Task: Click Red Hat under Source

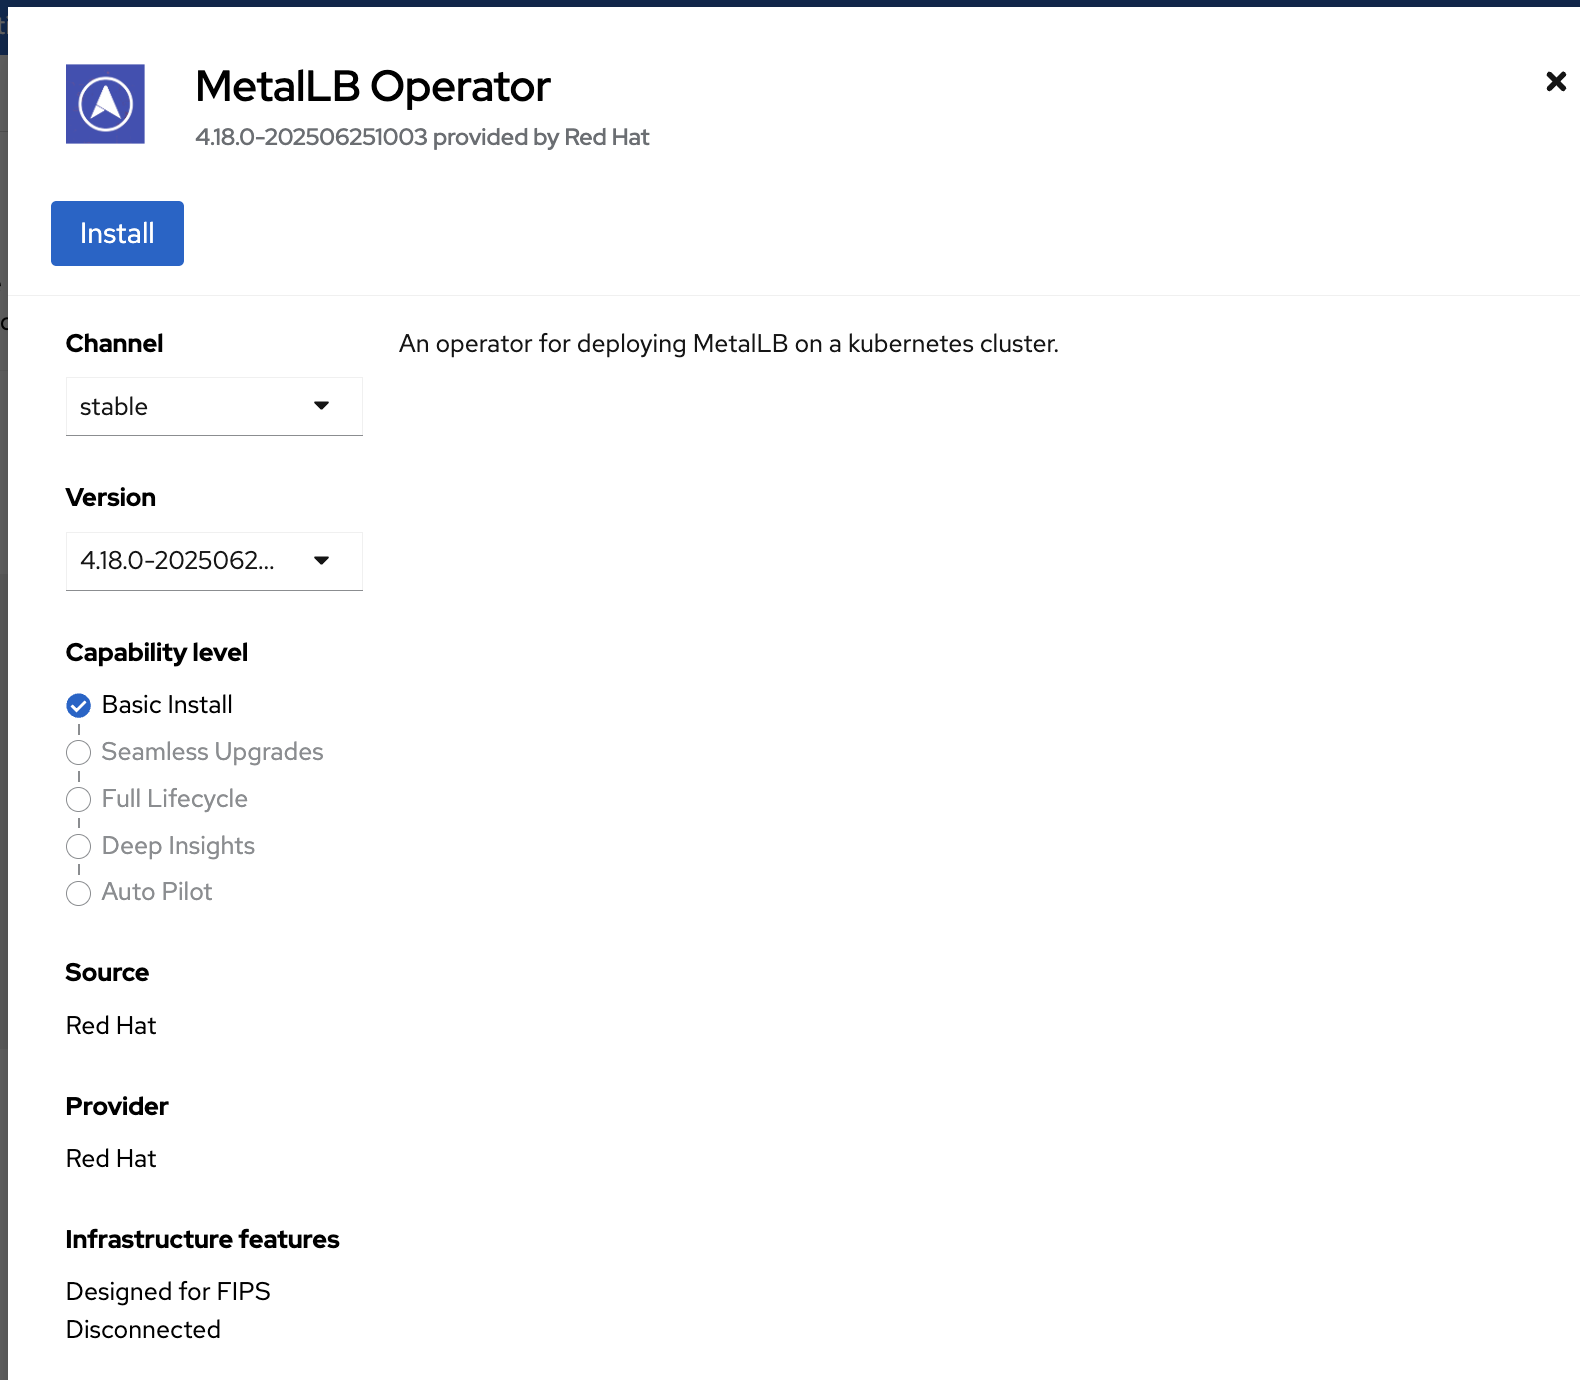Action: pos(111,1026)
